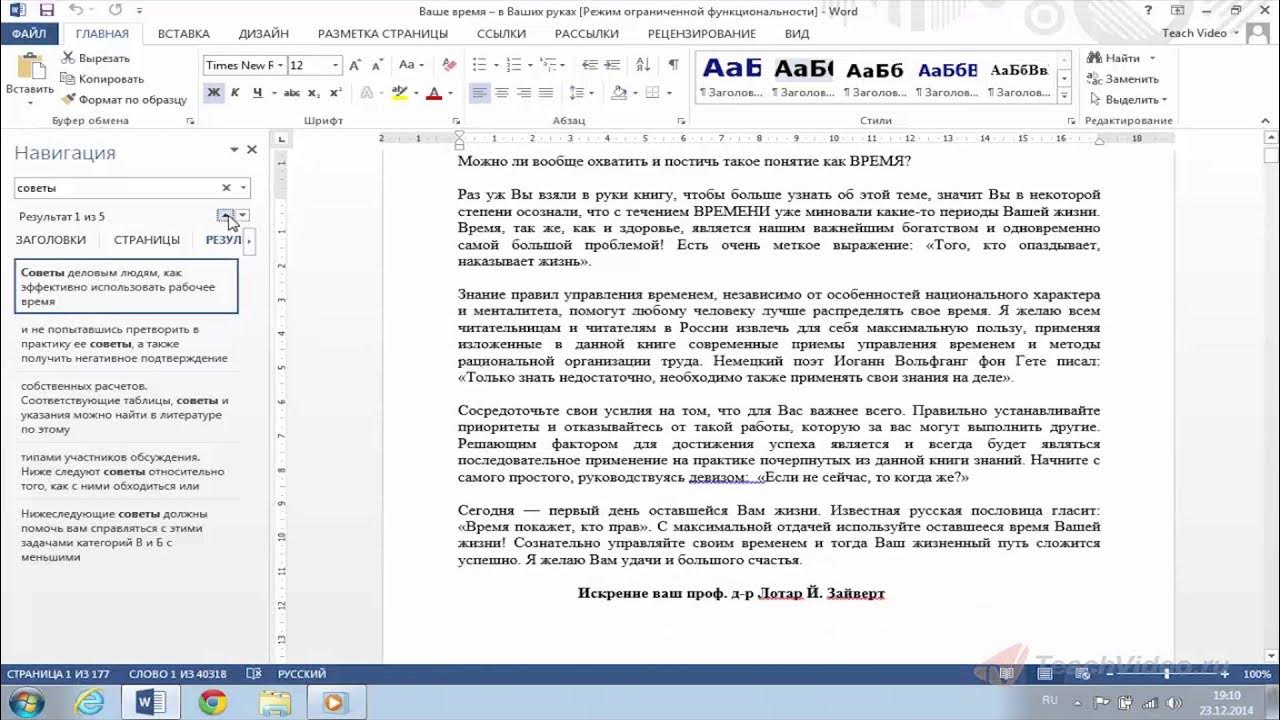Open Teach Video account menu
Viewport: 1280px width, 720px height.
coord(1201,34)
